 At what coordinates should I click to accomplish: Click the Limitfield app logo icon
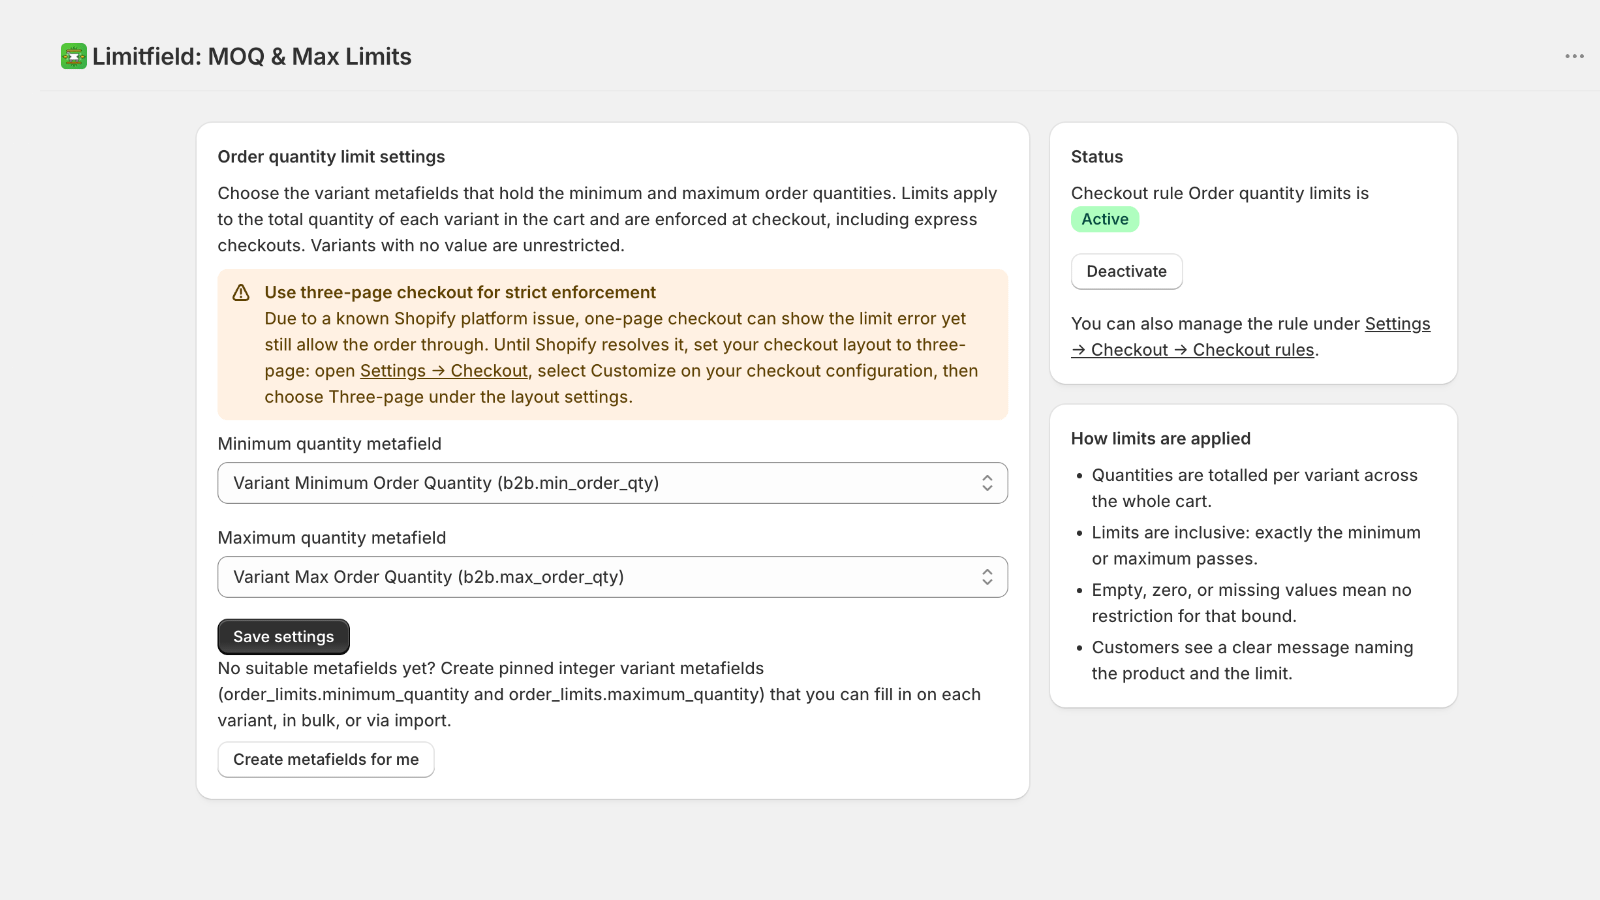coord(74,56)
